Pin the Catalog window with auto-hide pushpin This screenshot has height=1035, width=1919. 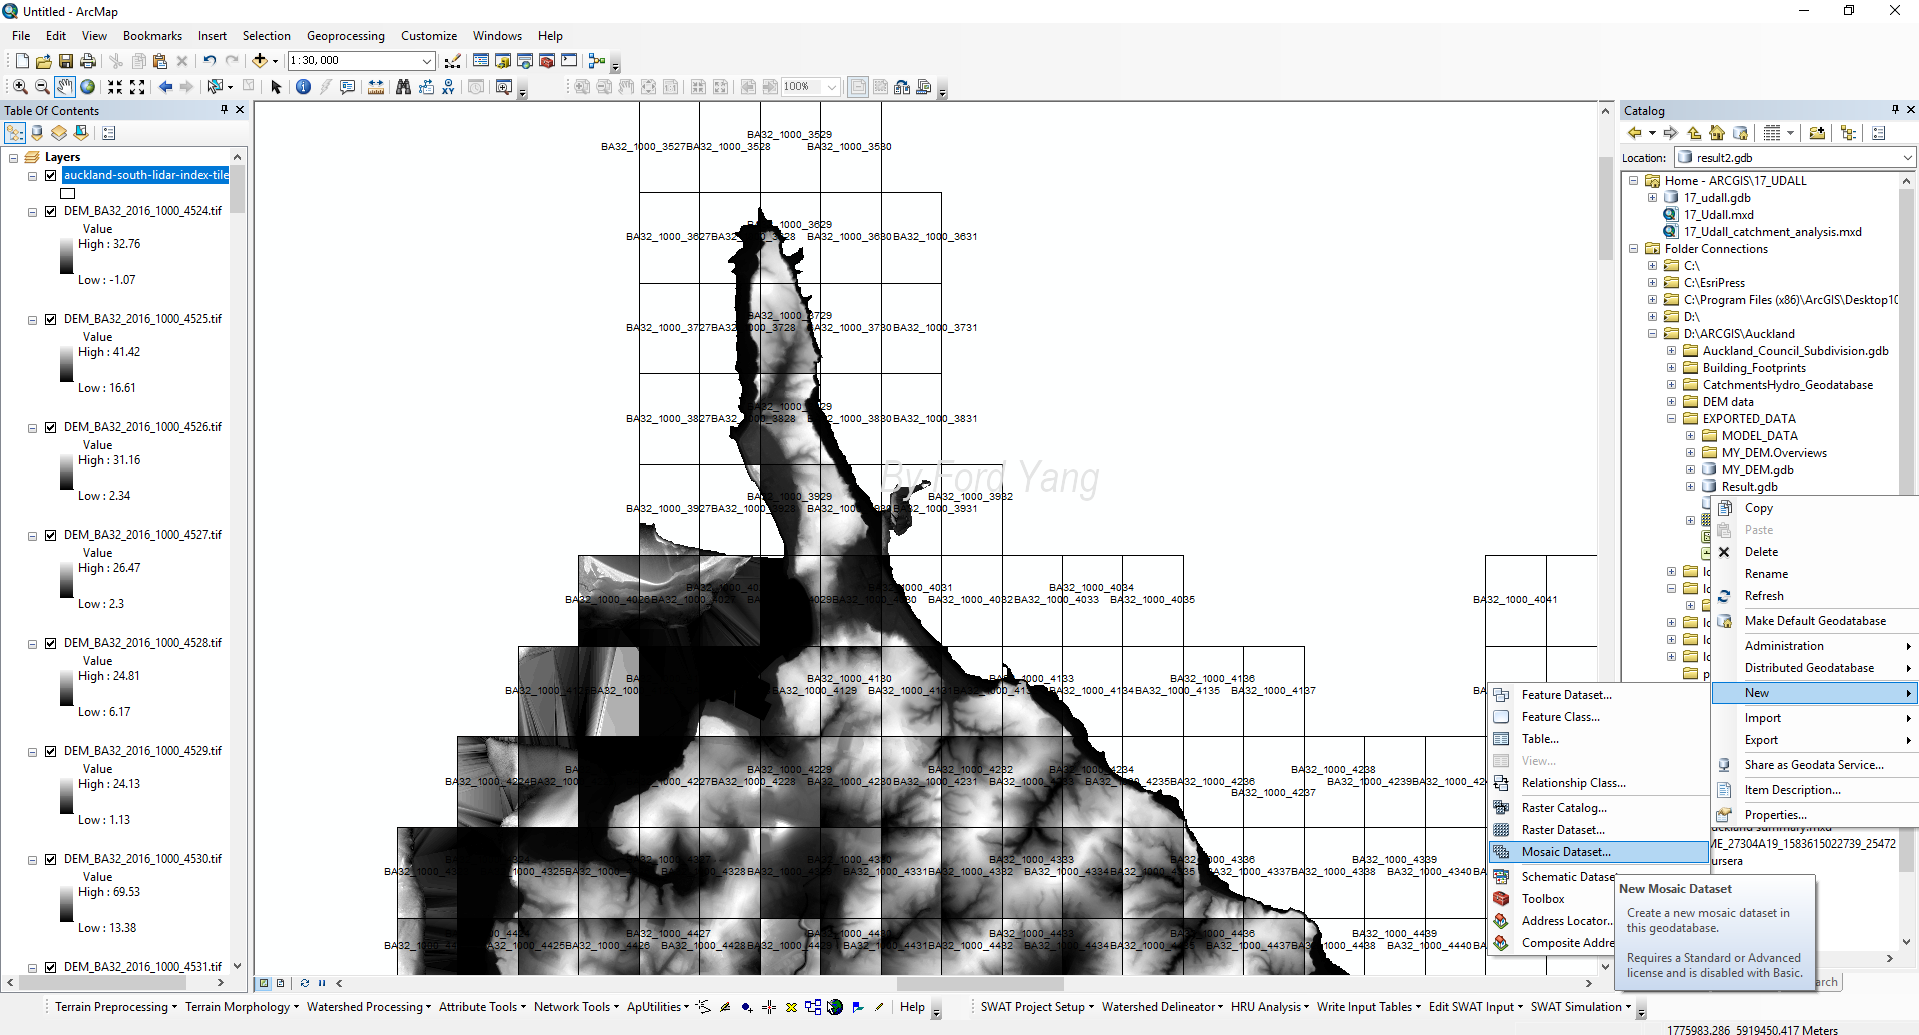tap(1895, 110)
